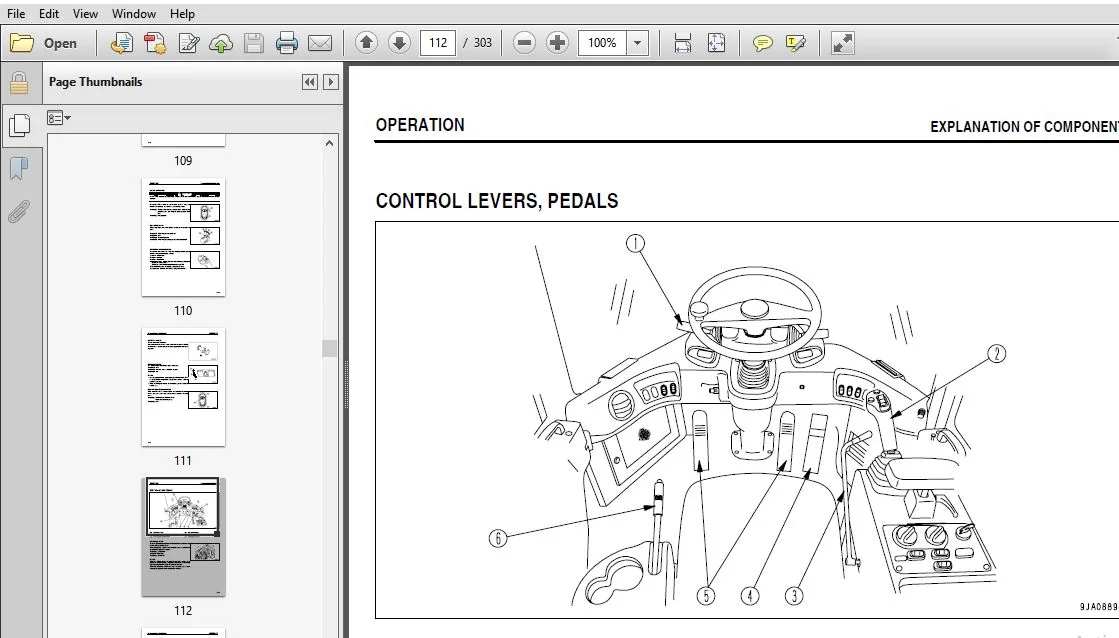Open the Bookmarks panel icon

point(19,169)
